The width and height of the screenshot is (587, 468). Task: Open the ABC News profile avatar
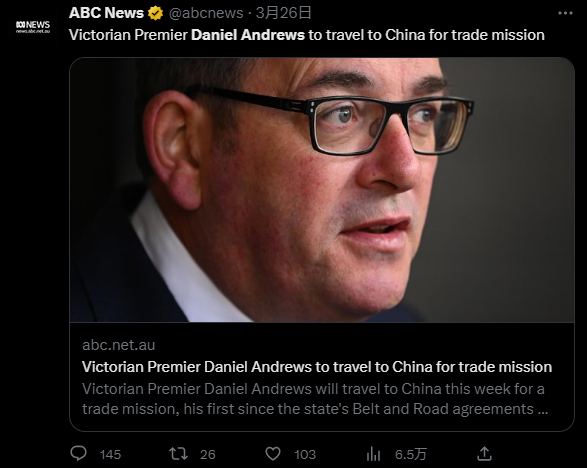point(33,27)
